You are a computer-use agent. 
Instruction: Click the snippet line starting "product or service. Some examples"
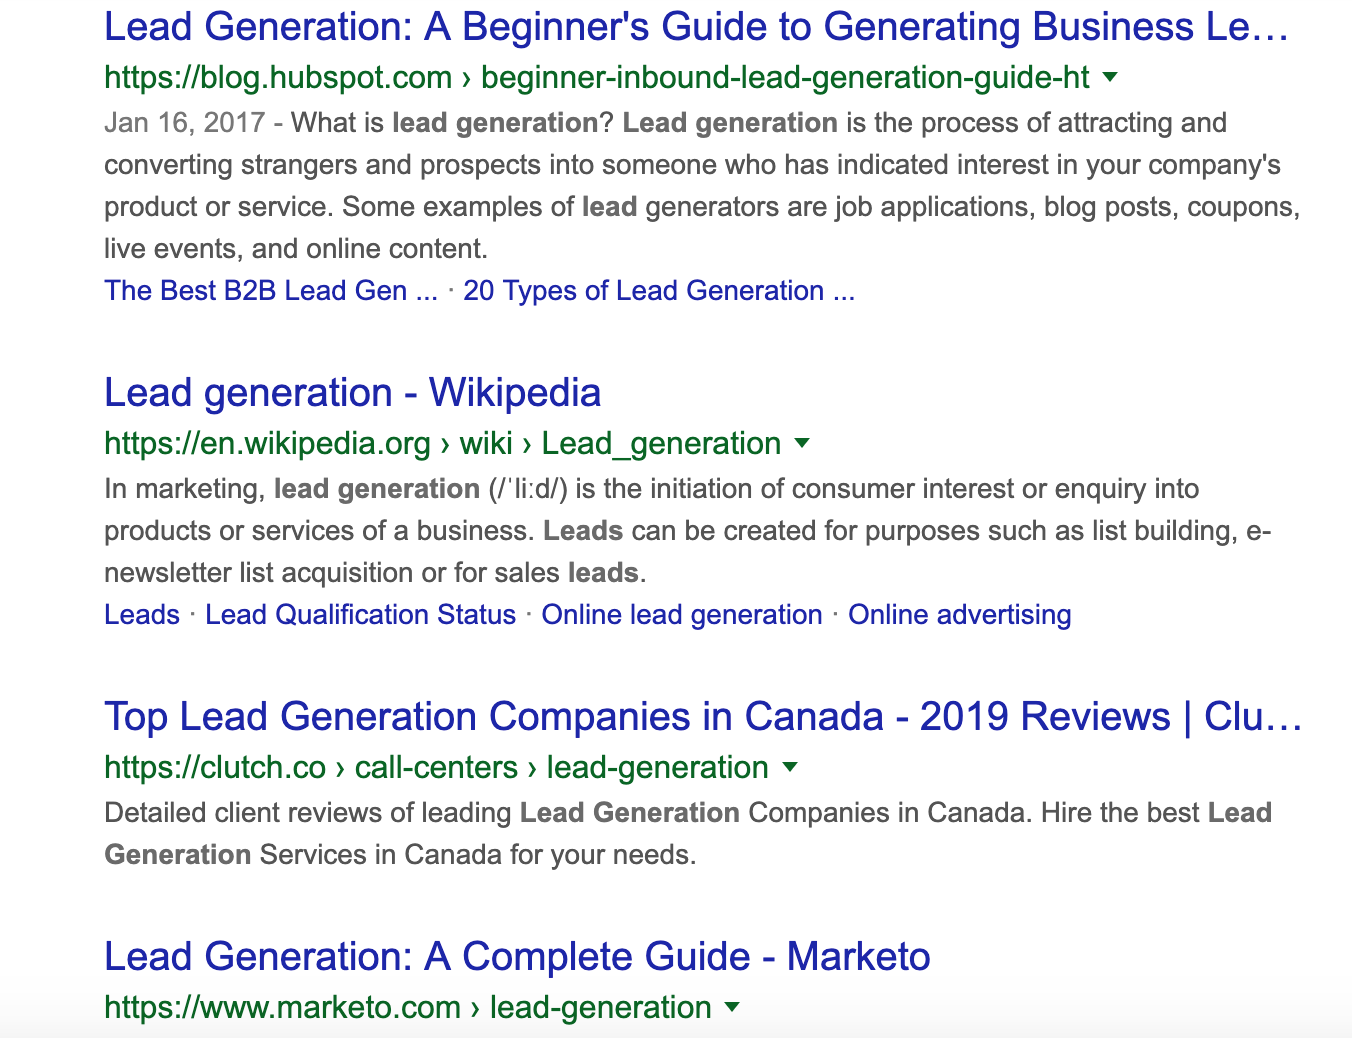[702, 207]
